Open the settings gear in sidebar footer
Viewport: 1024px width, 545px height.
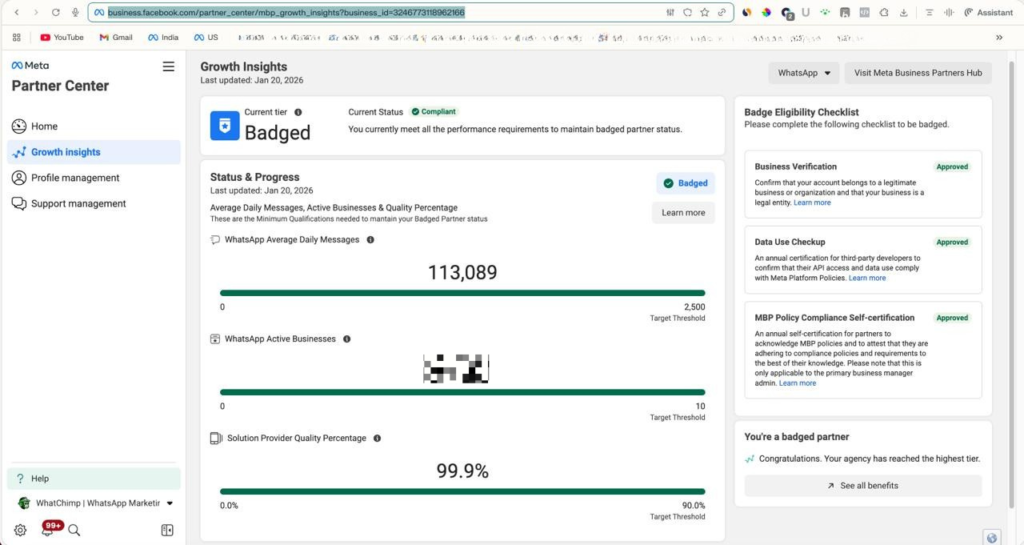[20, 530]
